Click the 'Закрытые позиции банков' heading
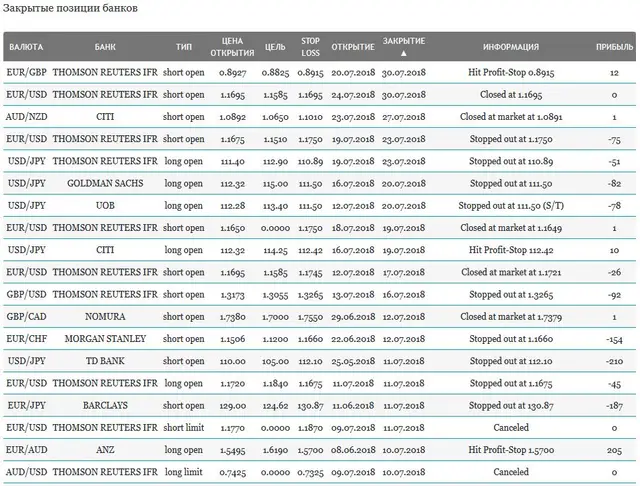640x486 pixels. (70, 8)
